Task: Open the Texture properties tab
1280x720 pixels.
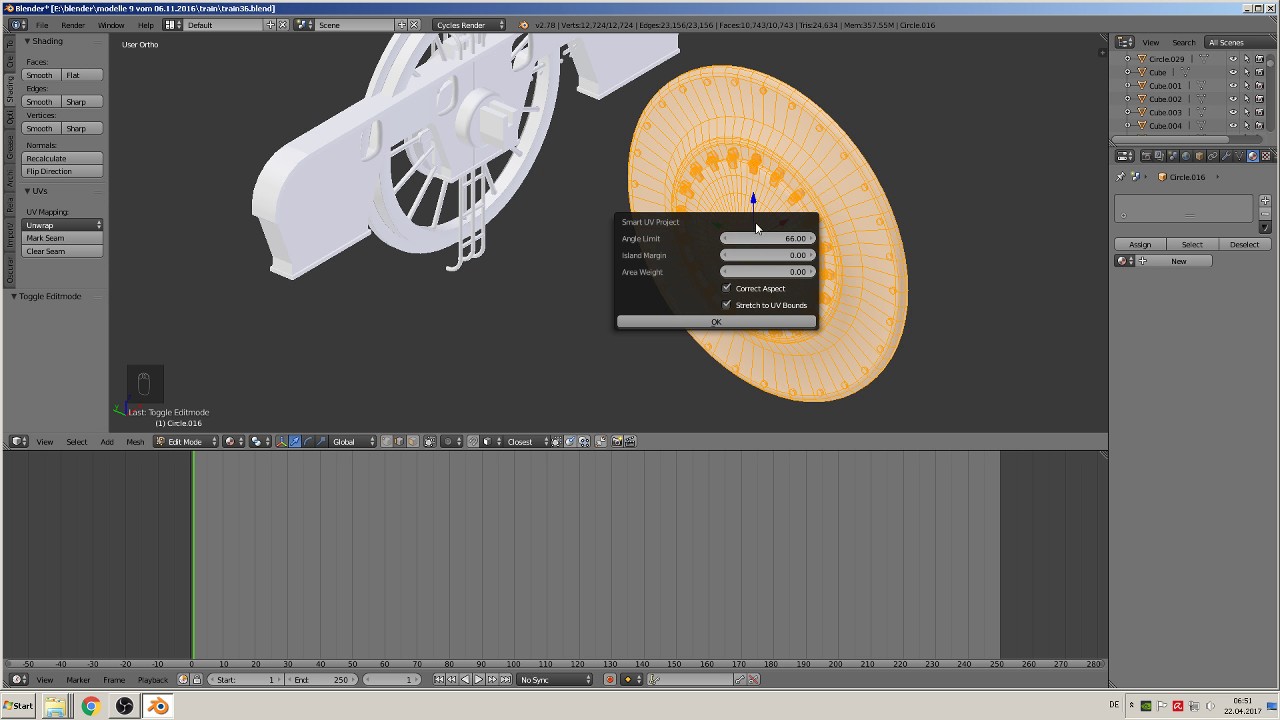Action: coord(1265,156)
